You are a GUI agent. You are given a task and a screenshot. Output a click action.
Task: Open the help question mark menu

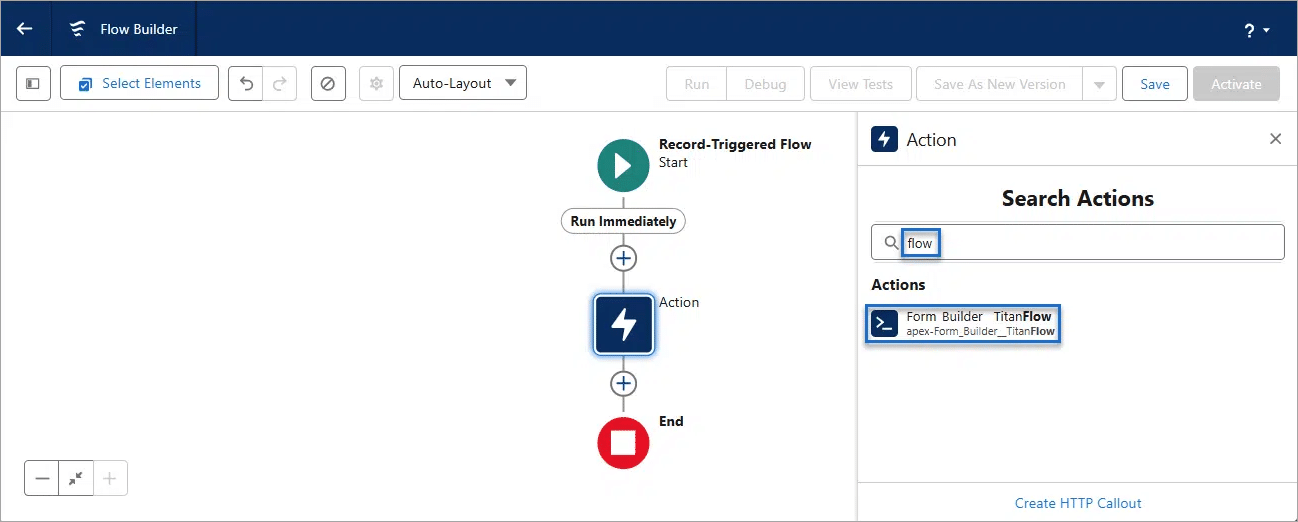[1256, 31]
